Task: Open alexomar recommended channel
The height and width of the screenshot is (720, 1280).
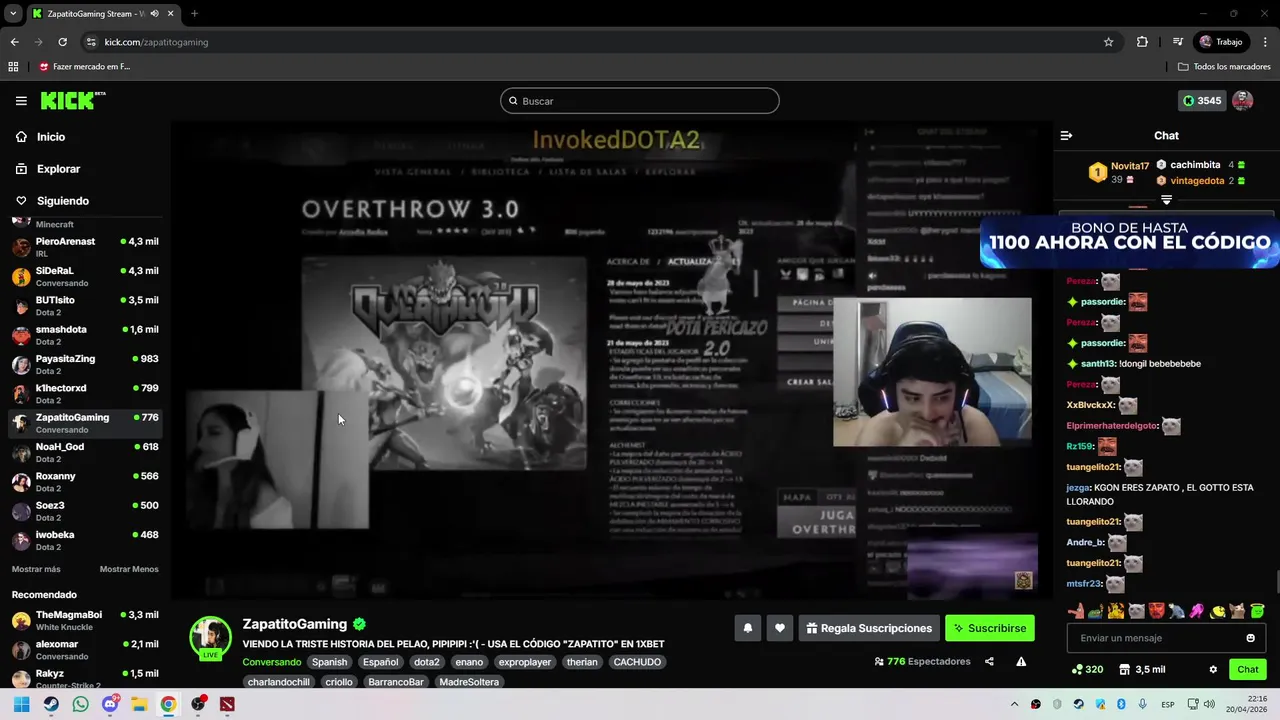Action: click(x=84, y=650)
